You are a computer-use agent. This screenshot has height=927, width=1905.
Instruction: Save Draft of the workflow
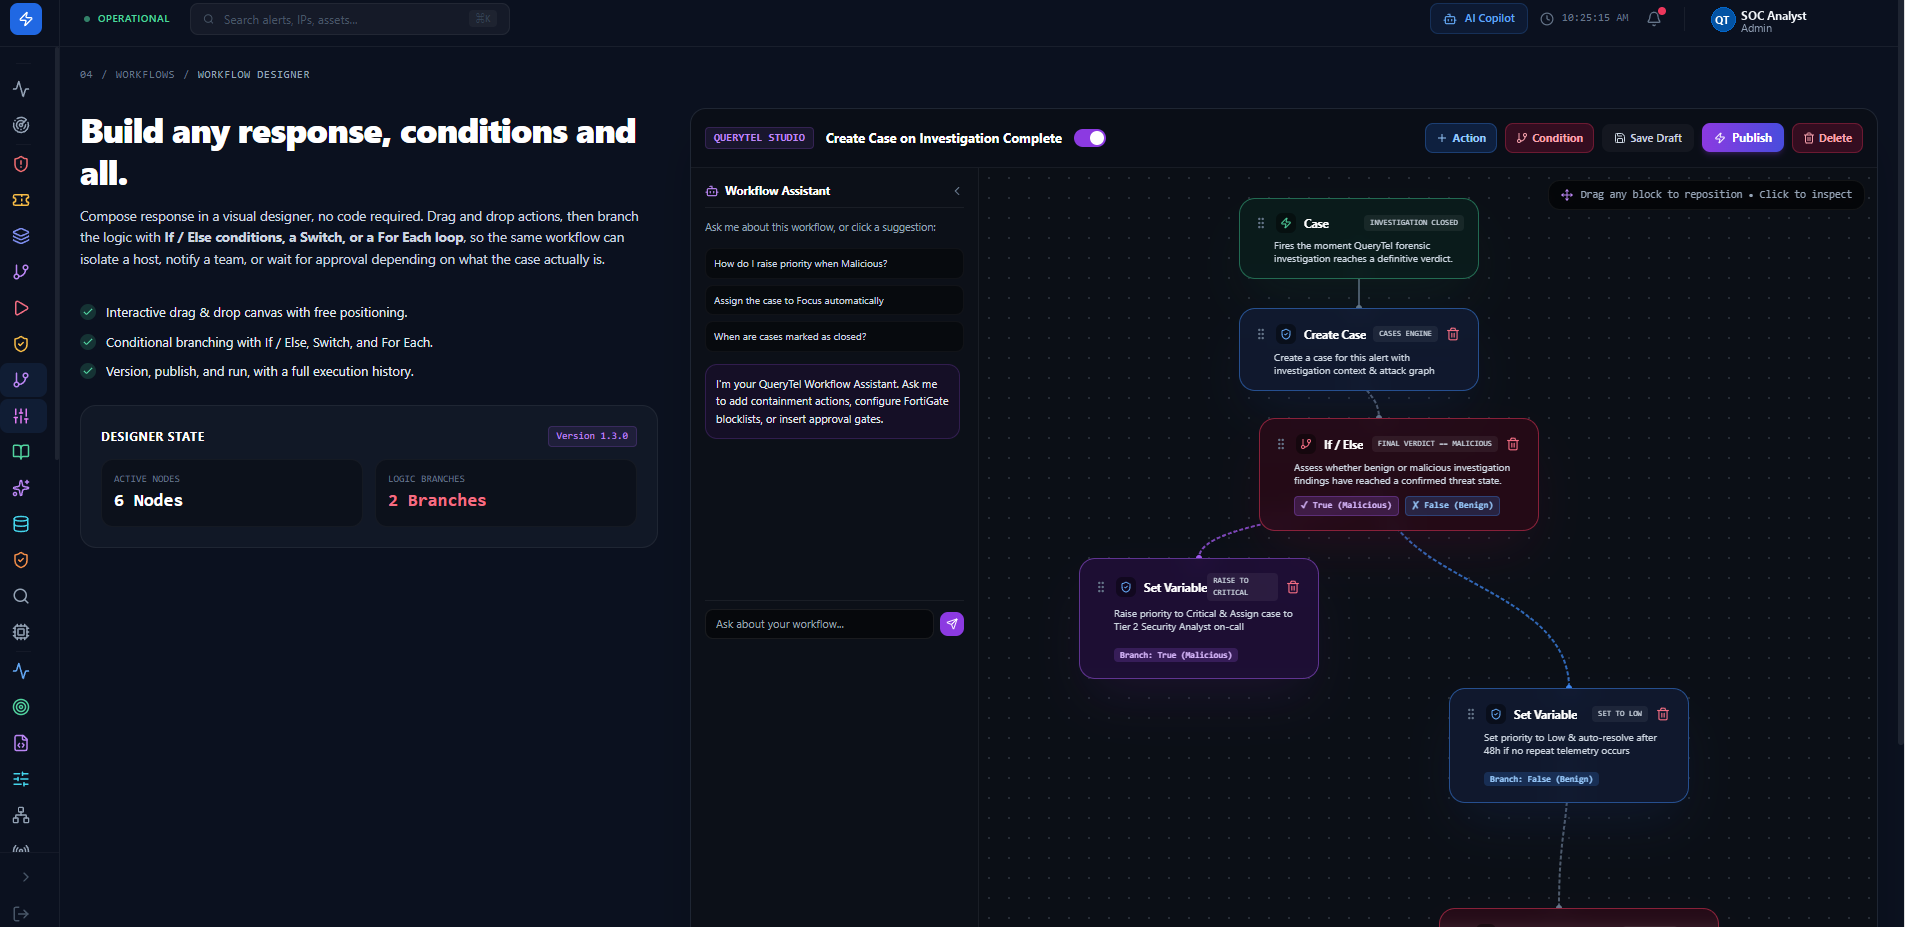click(x=1648, y=138)
